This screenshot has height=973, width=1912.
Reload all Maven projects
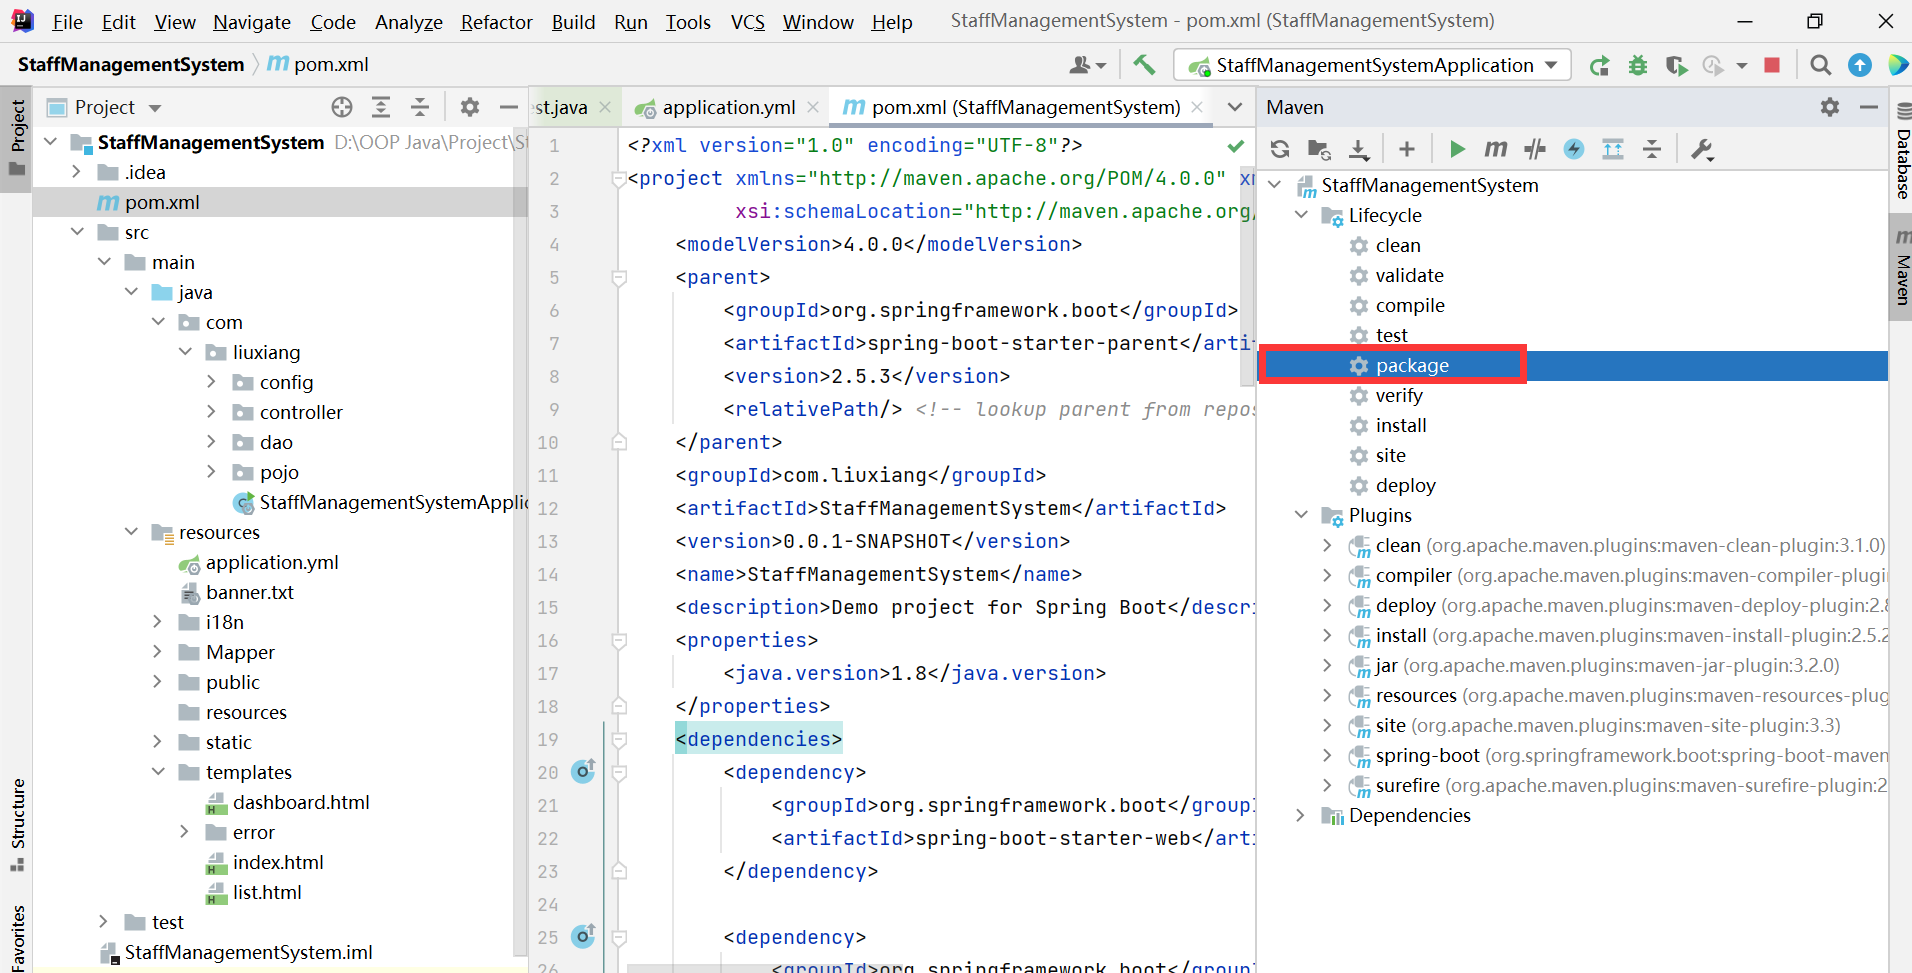click(x=1280, y=150)
